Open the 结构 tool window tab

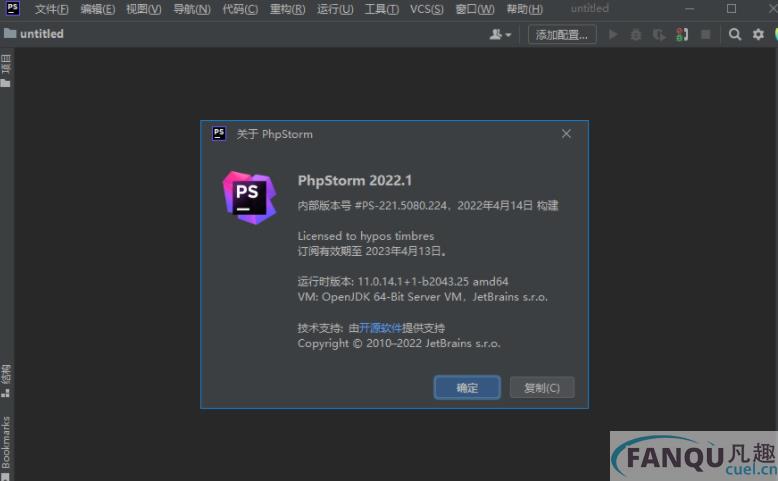click(x=6, y=381)
